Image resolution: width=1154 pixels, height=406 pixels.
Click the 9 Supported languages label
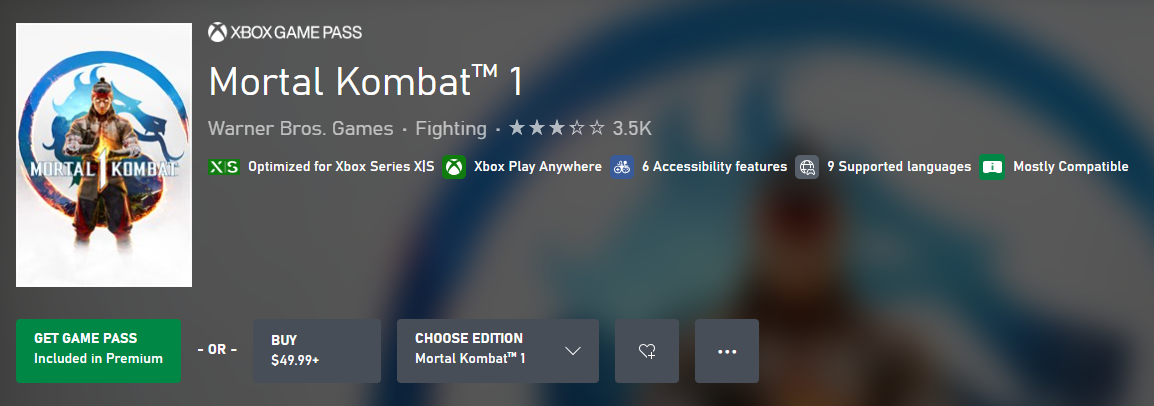[899, 167]
